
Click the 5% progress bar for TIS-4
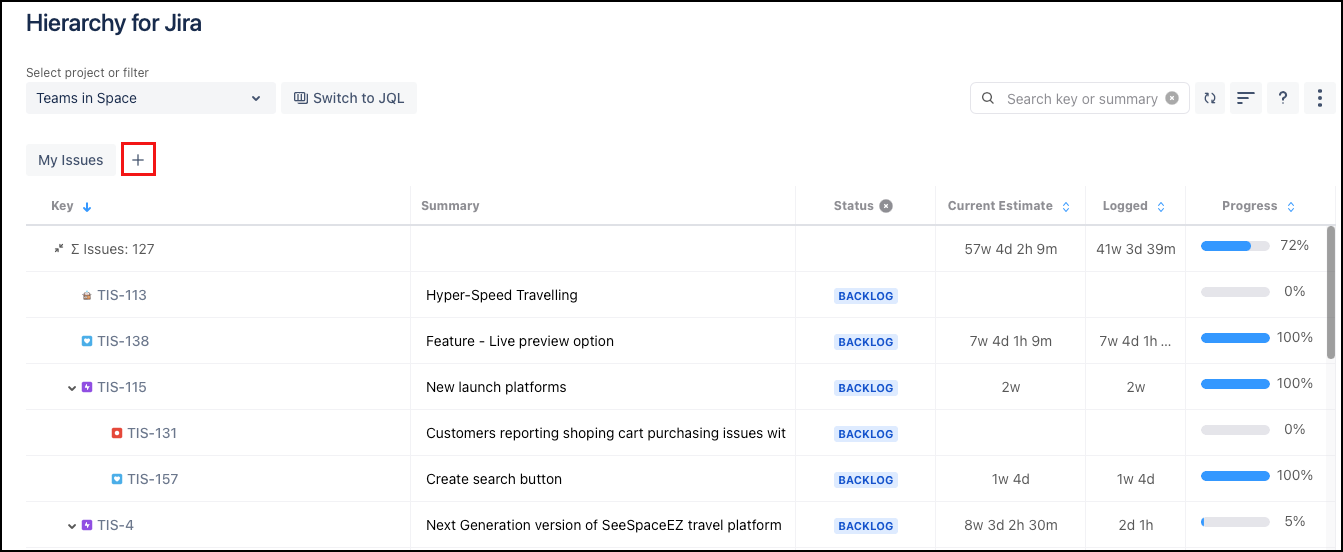[1235, 522]
